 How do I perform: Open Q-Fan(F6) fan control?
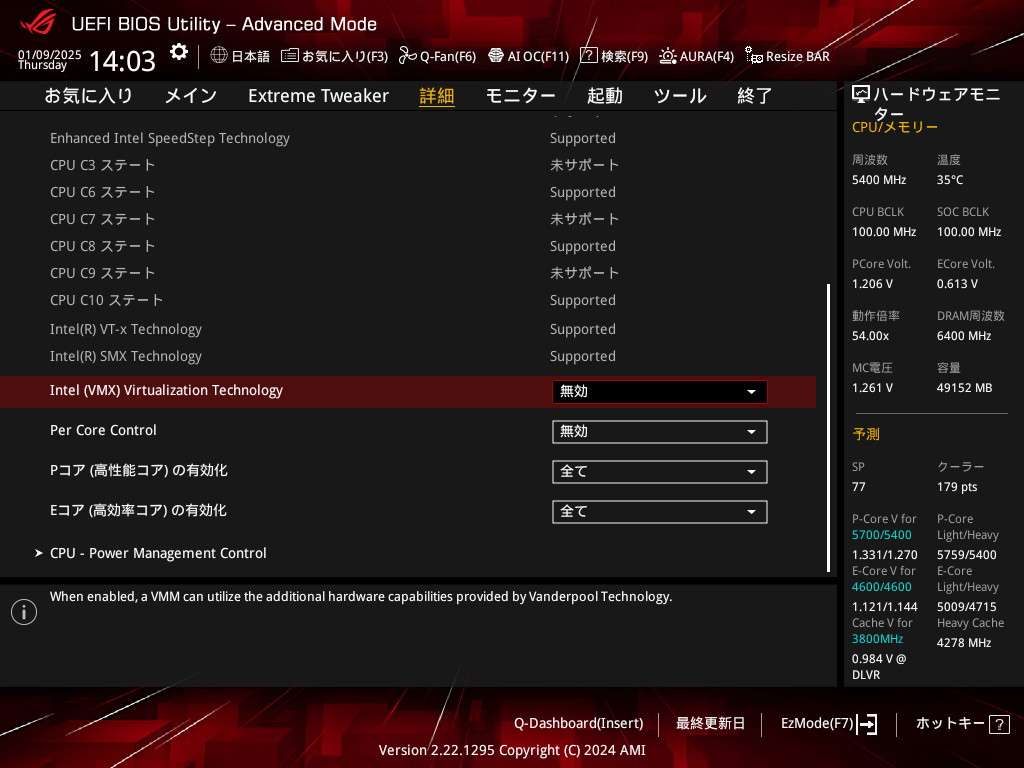click(x=407, y=56)
